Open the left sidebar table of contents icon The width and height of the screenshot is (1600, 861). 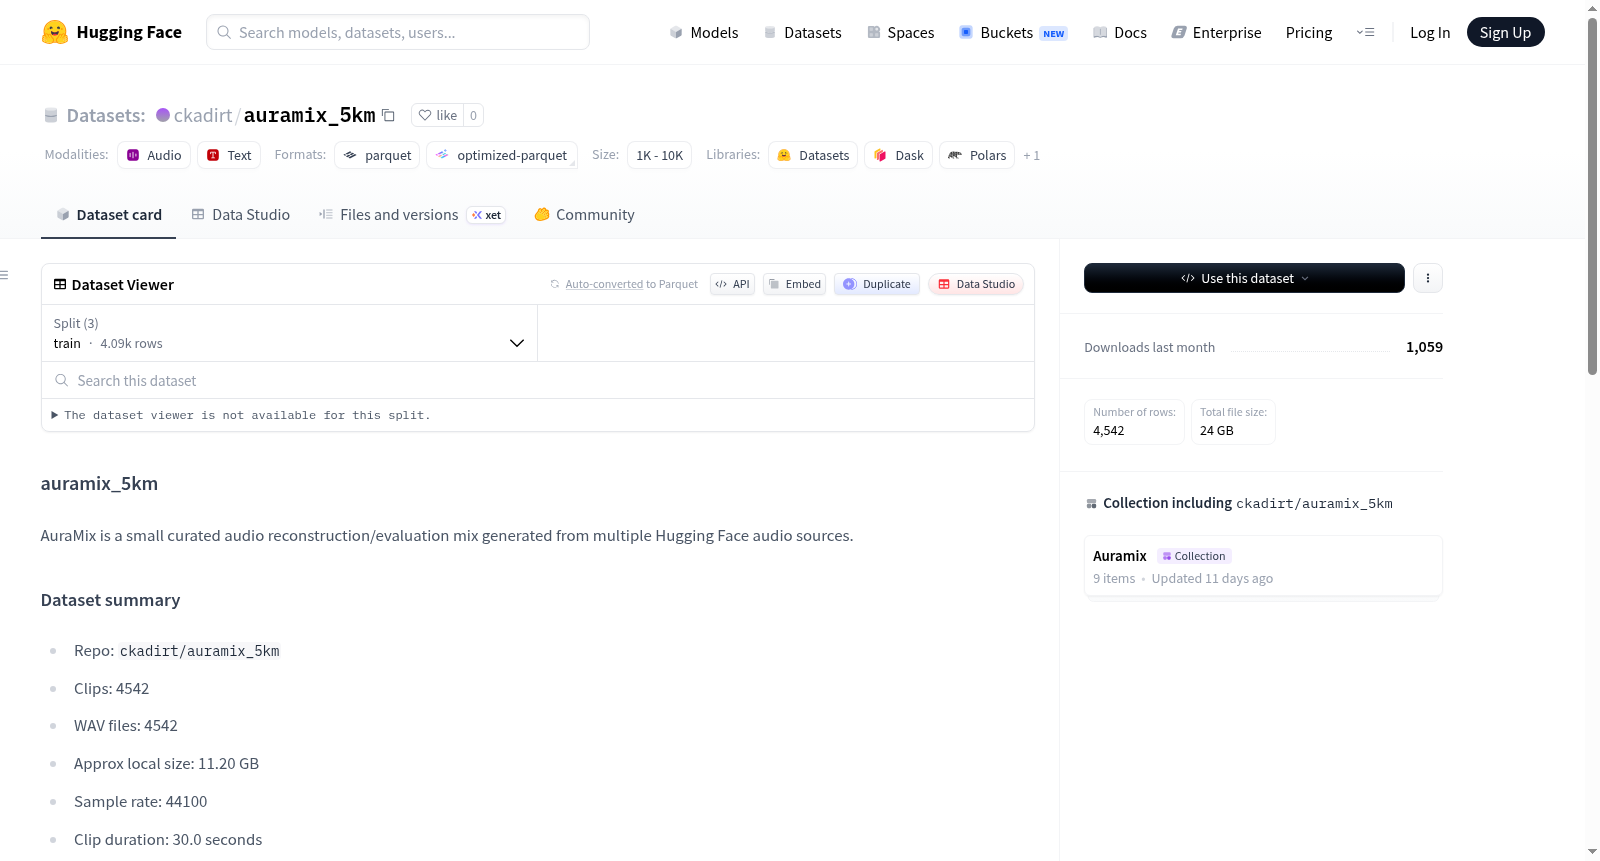[x=5, y=275]
